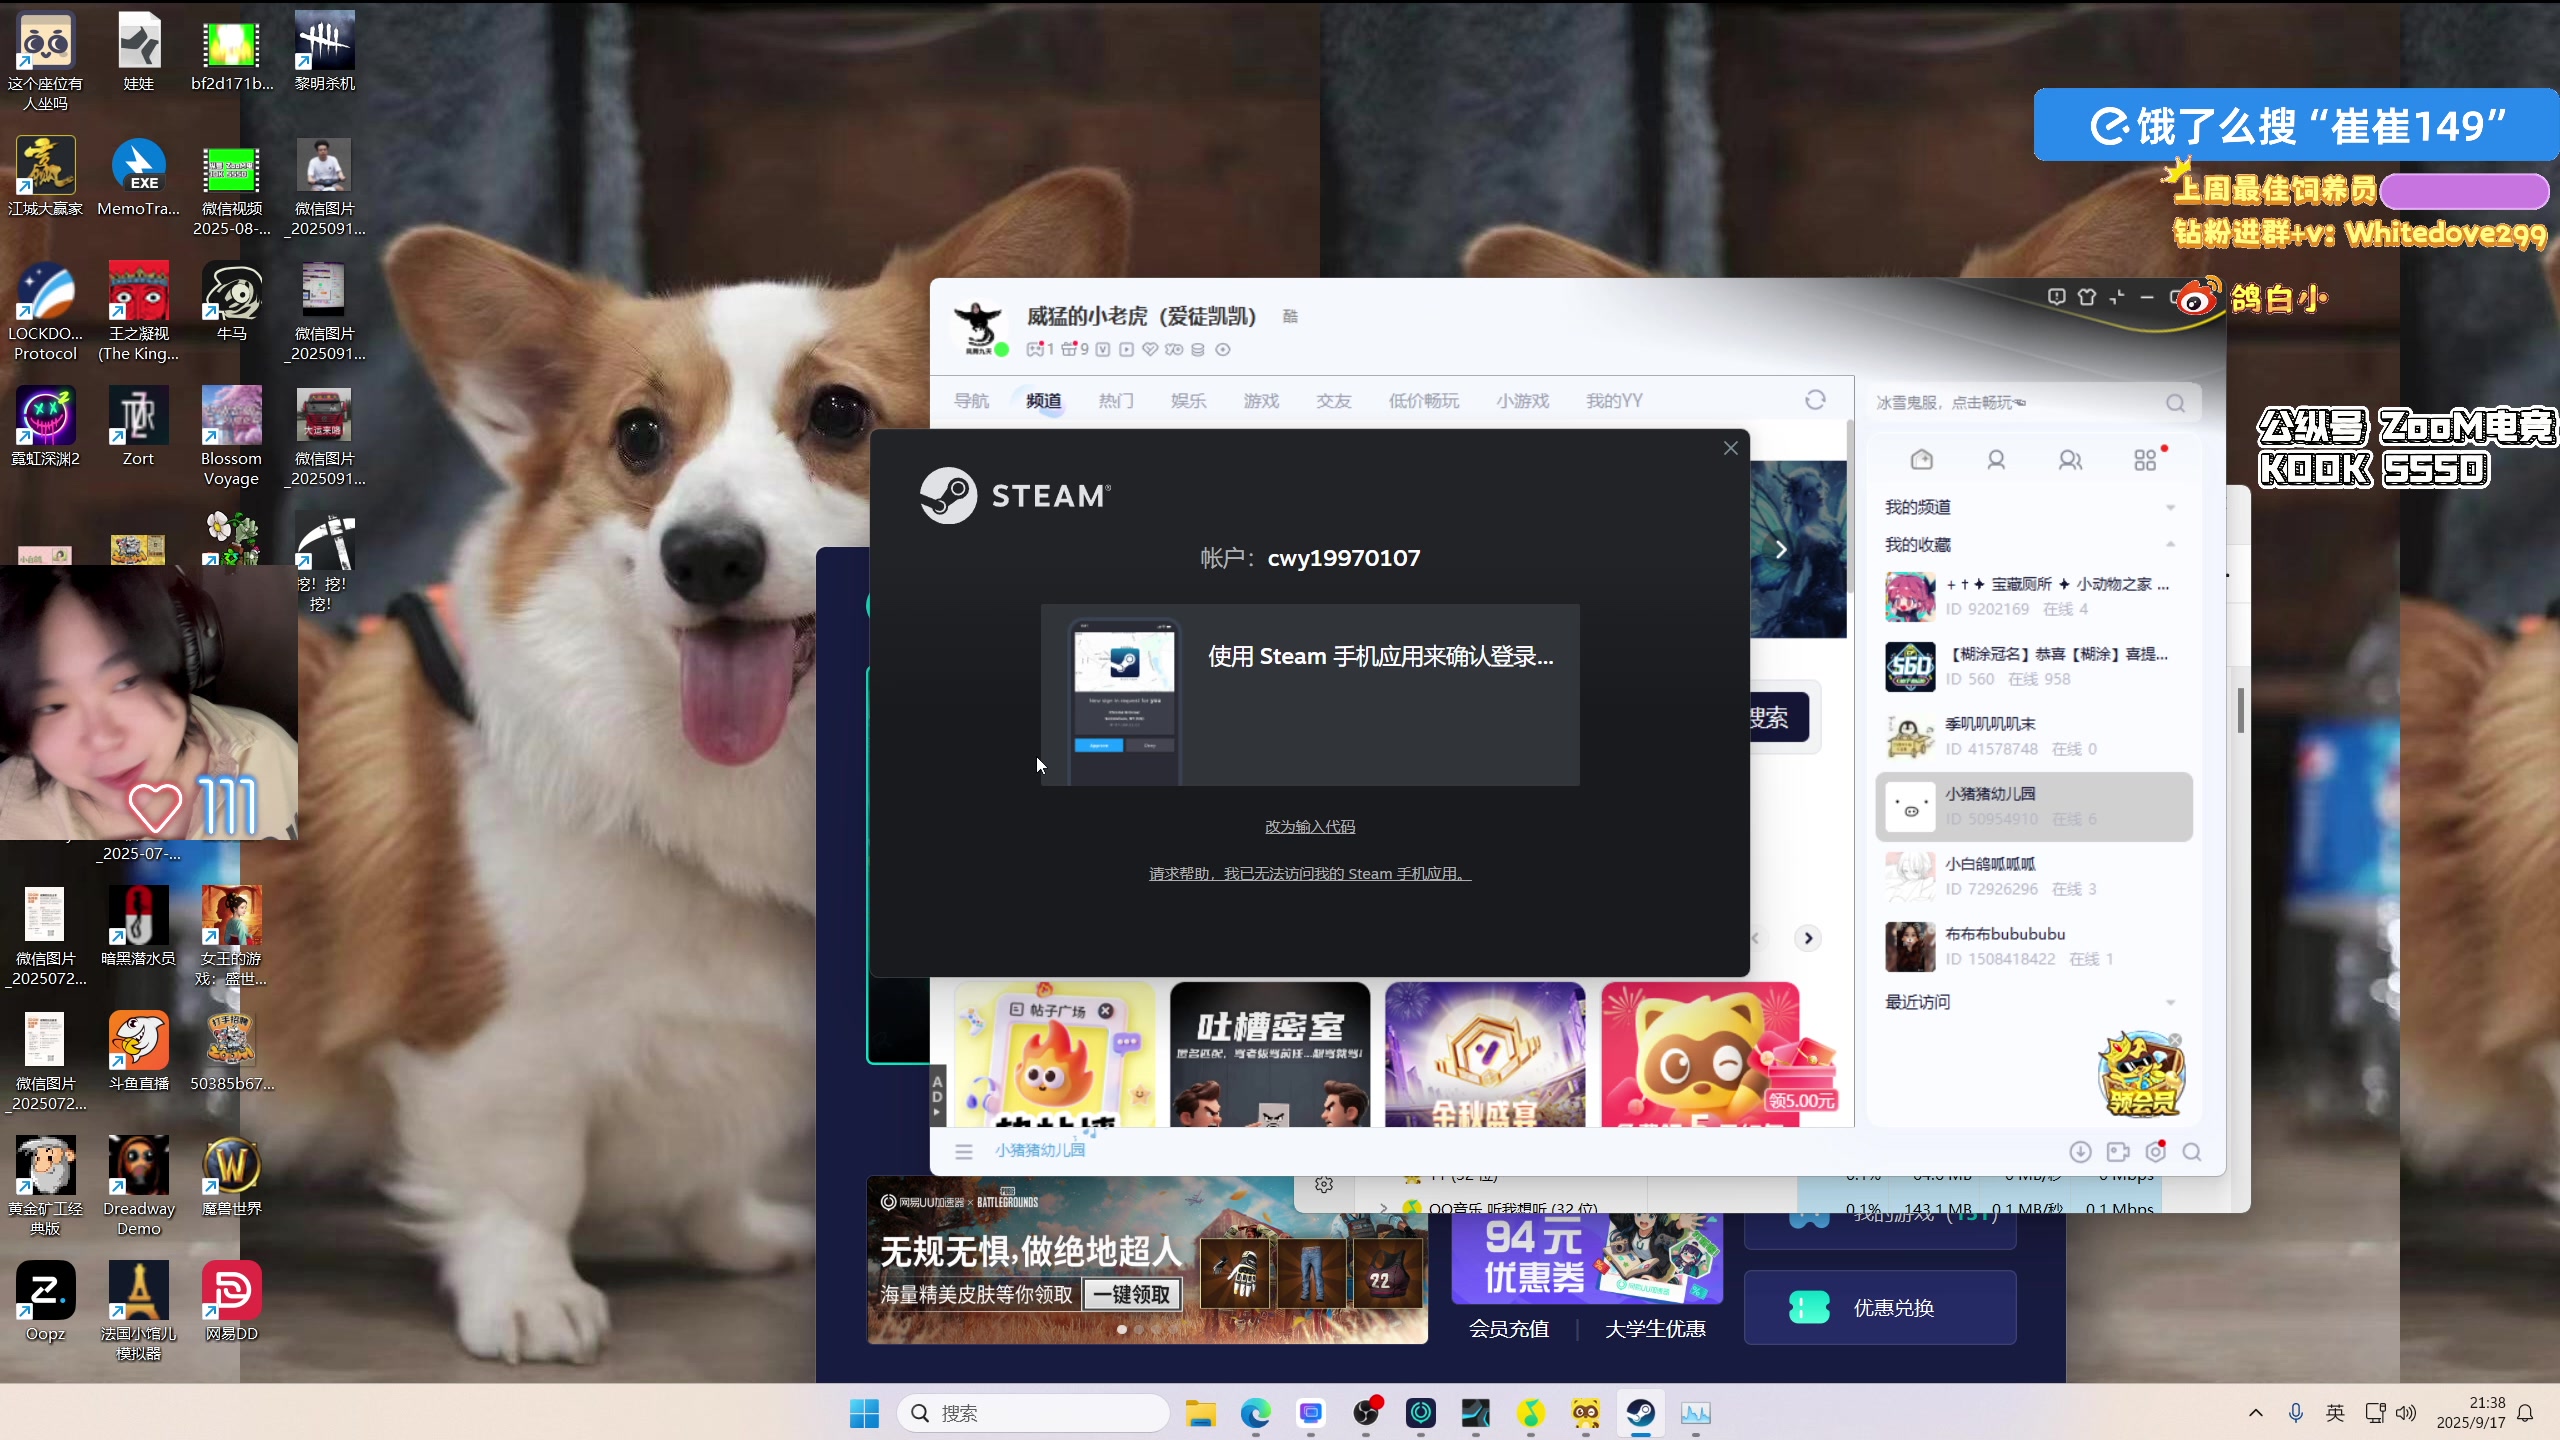Viewport: 2560px width, 1440px height.
Task: Show hidden system tray icons
Action: pos(2255,1413)
